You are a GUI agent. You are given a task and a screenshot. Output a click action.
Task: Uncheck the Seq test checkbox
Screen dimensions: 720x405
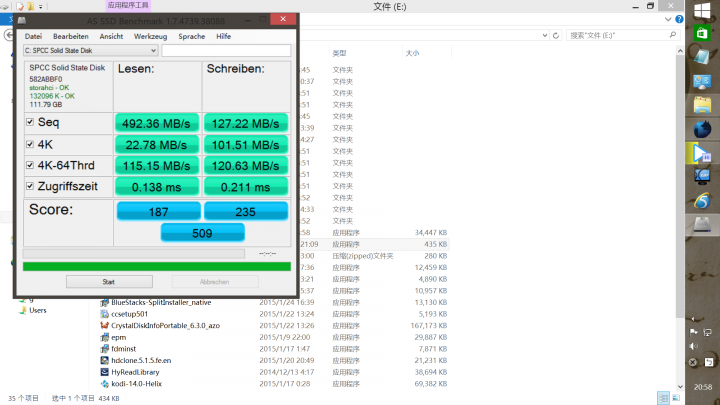[30, 122]
